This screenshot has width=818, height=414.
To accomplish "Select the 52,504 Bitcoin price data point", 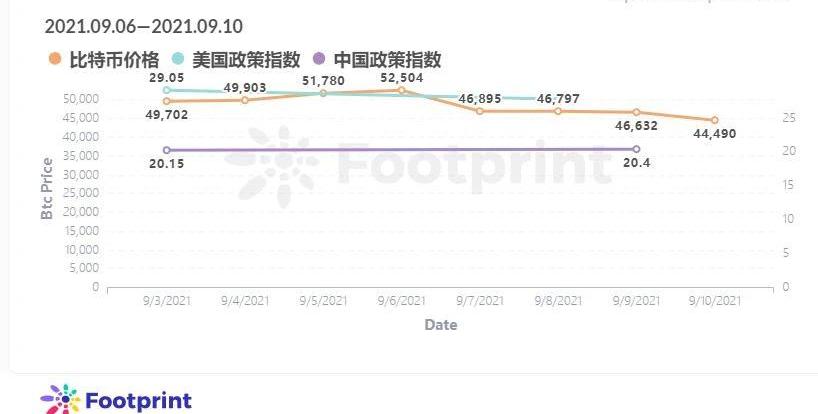I will [x=401, y=90].
